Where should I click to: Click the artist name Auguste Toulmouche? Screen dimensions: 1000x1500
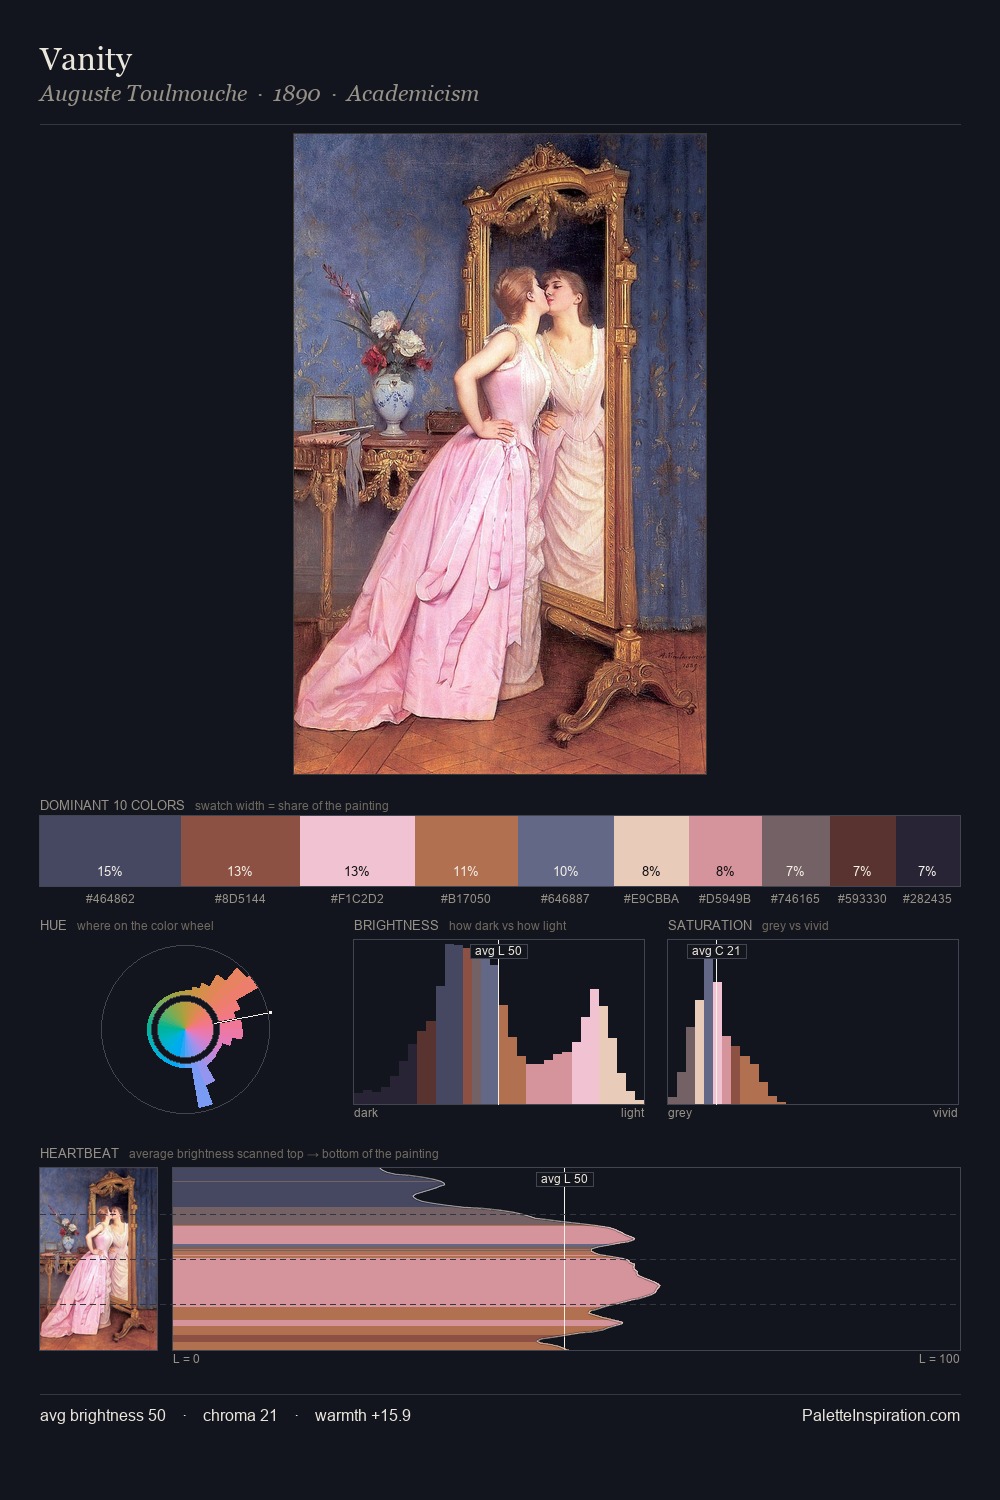coord(143,94)
